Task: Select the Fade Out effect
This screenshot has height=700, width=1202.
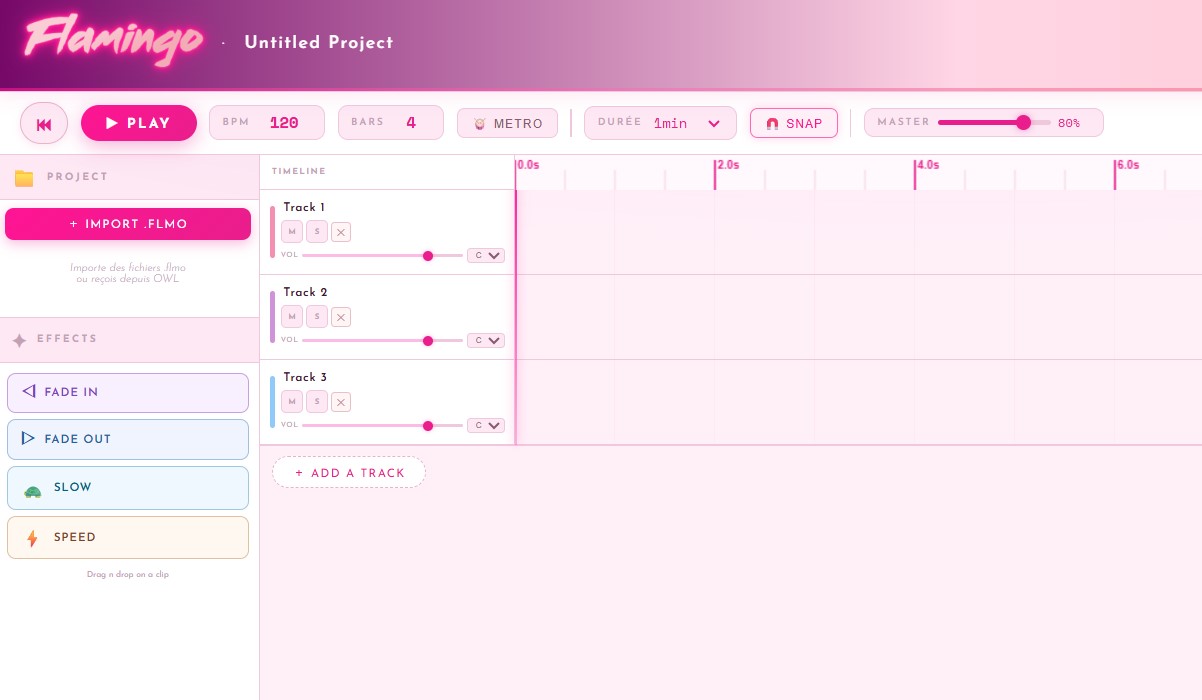Action: point(128,439)
